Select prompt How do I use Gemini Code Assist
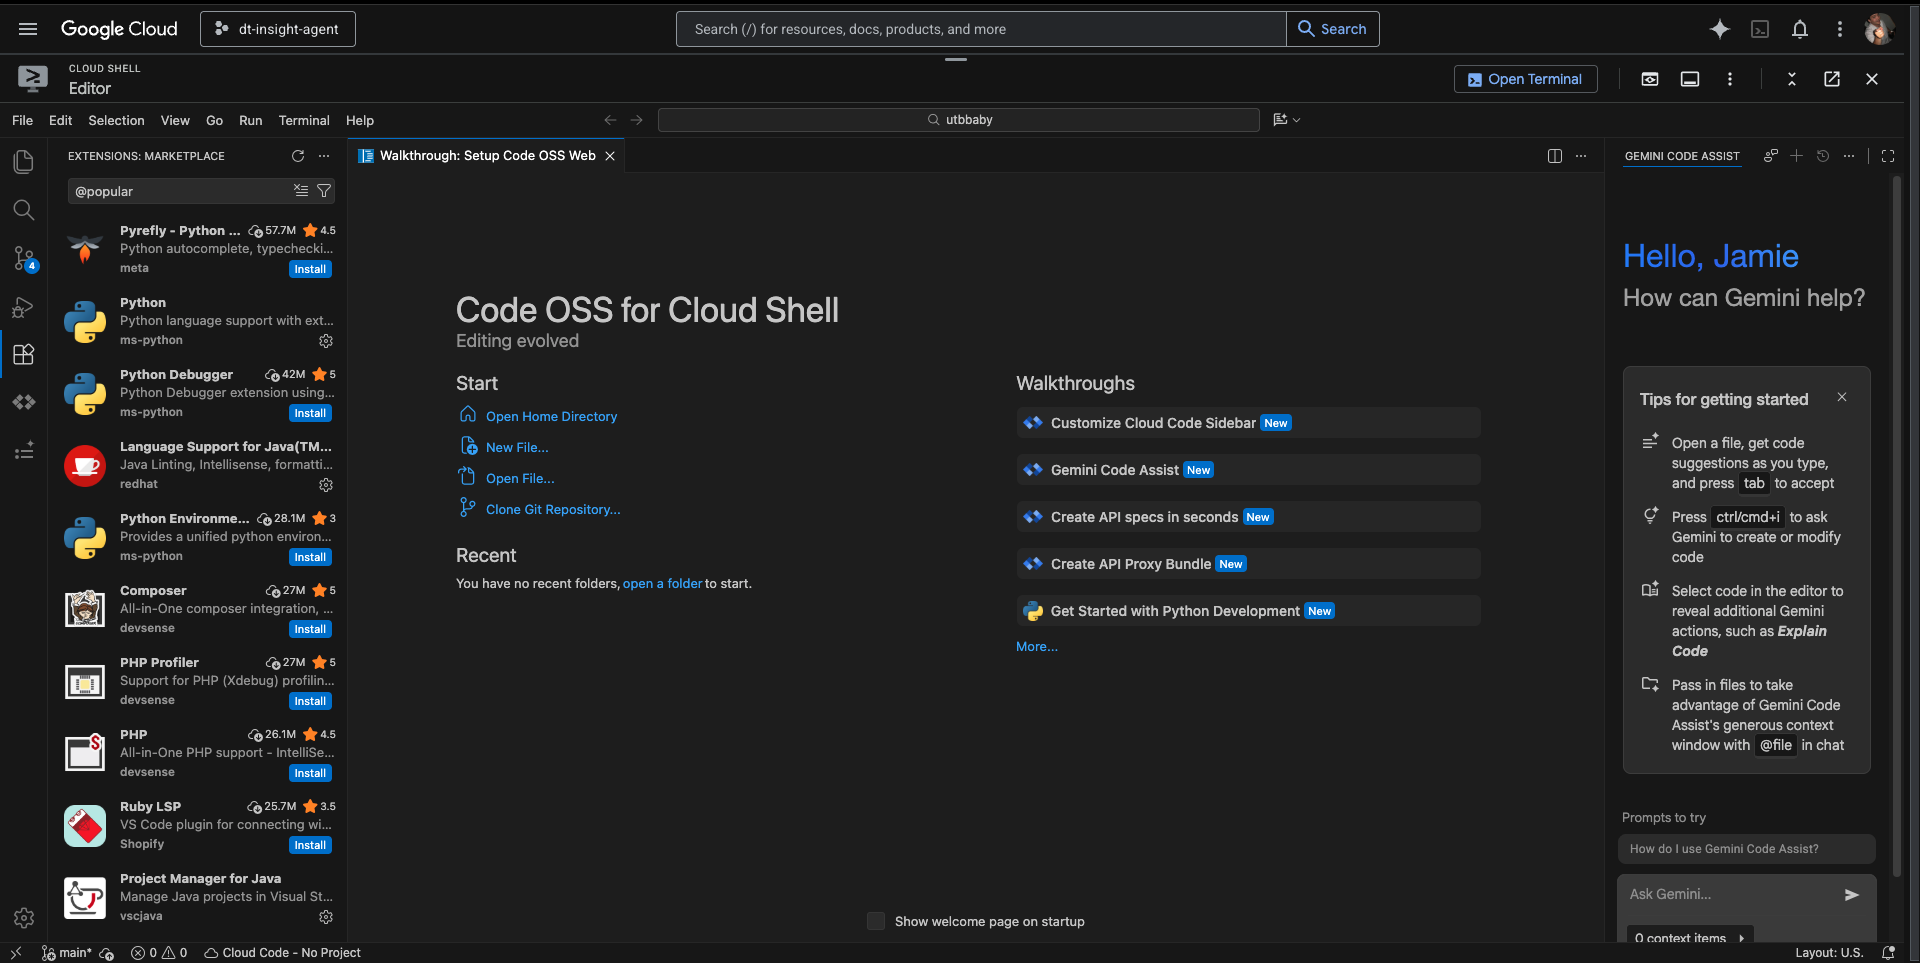 pyautogui.click(x=1746, y=849)
